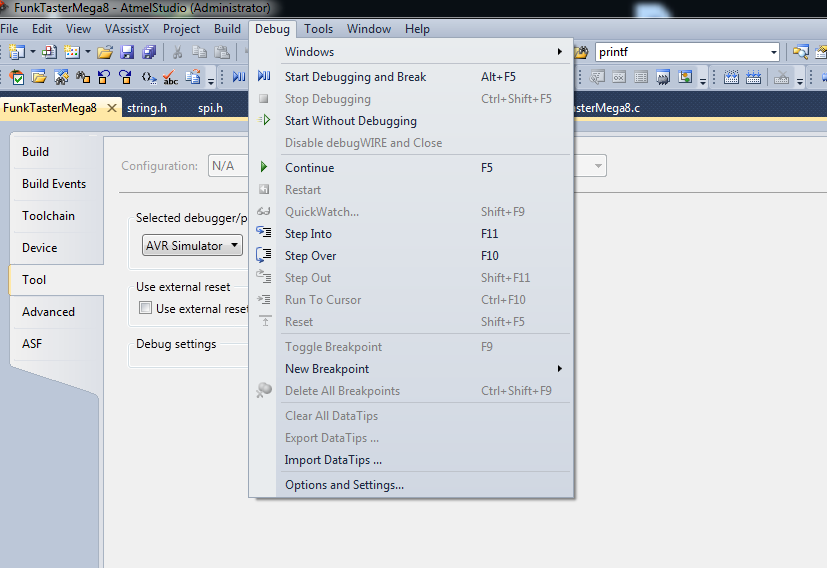Switch to the string.h tab

tap(147, 108)
